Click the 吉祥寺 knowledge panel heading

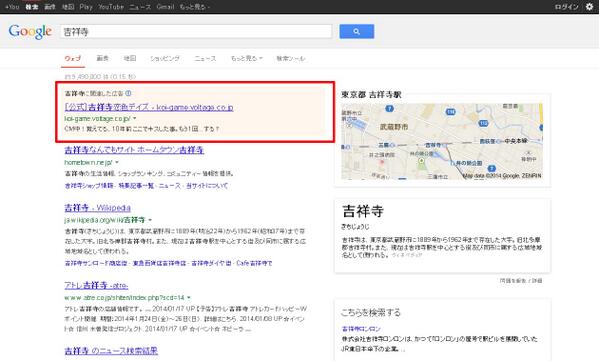tap(363, 211)
